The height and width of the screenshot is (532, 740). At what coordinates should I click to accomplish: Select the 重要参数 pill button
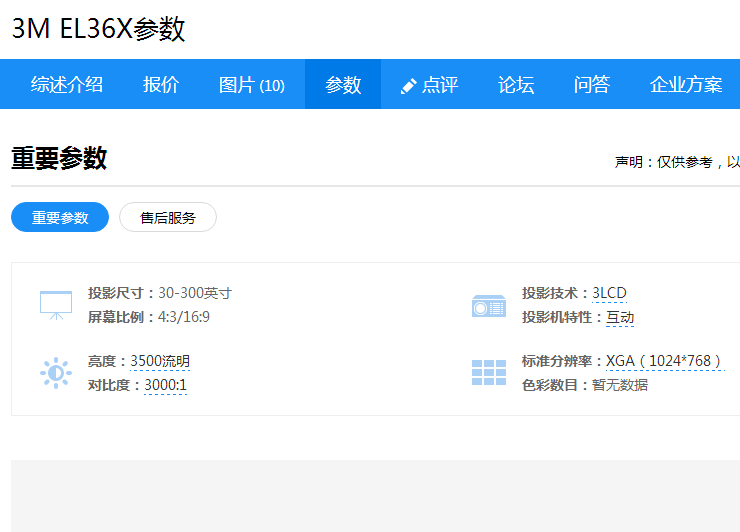[x=60, y=217]
